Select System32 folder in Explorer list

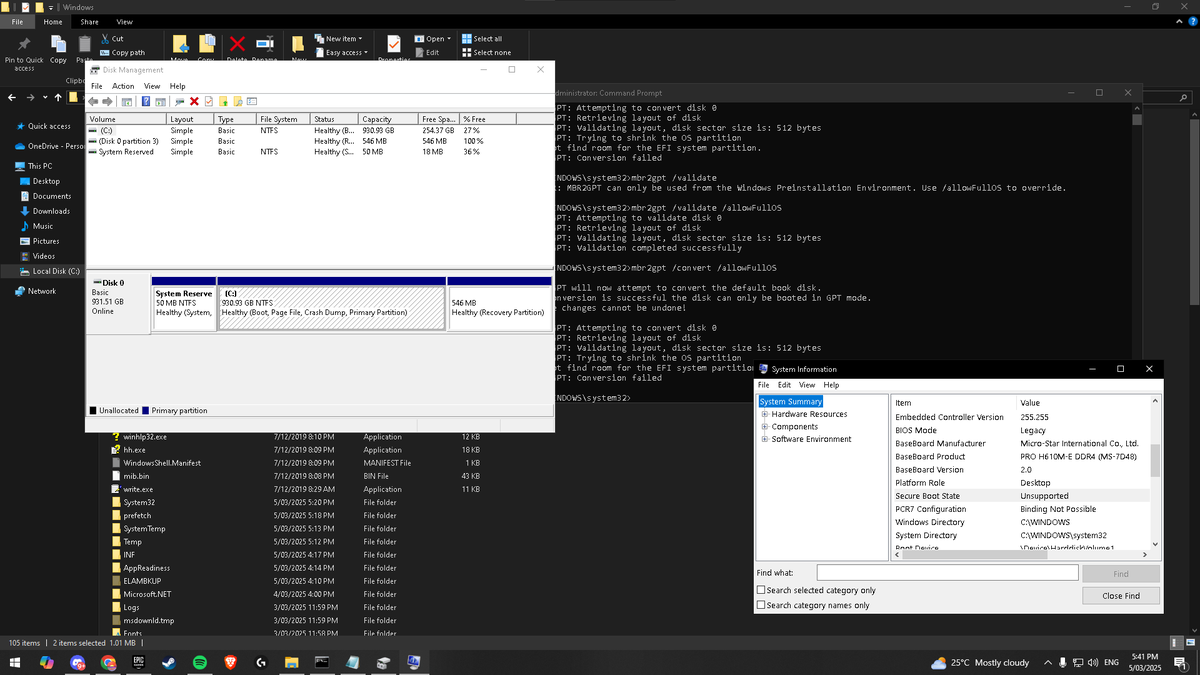click(x=139, y=502)
